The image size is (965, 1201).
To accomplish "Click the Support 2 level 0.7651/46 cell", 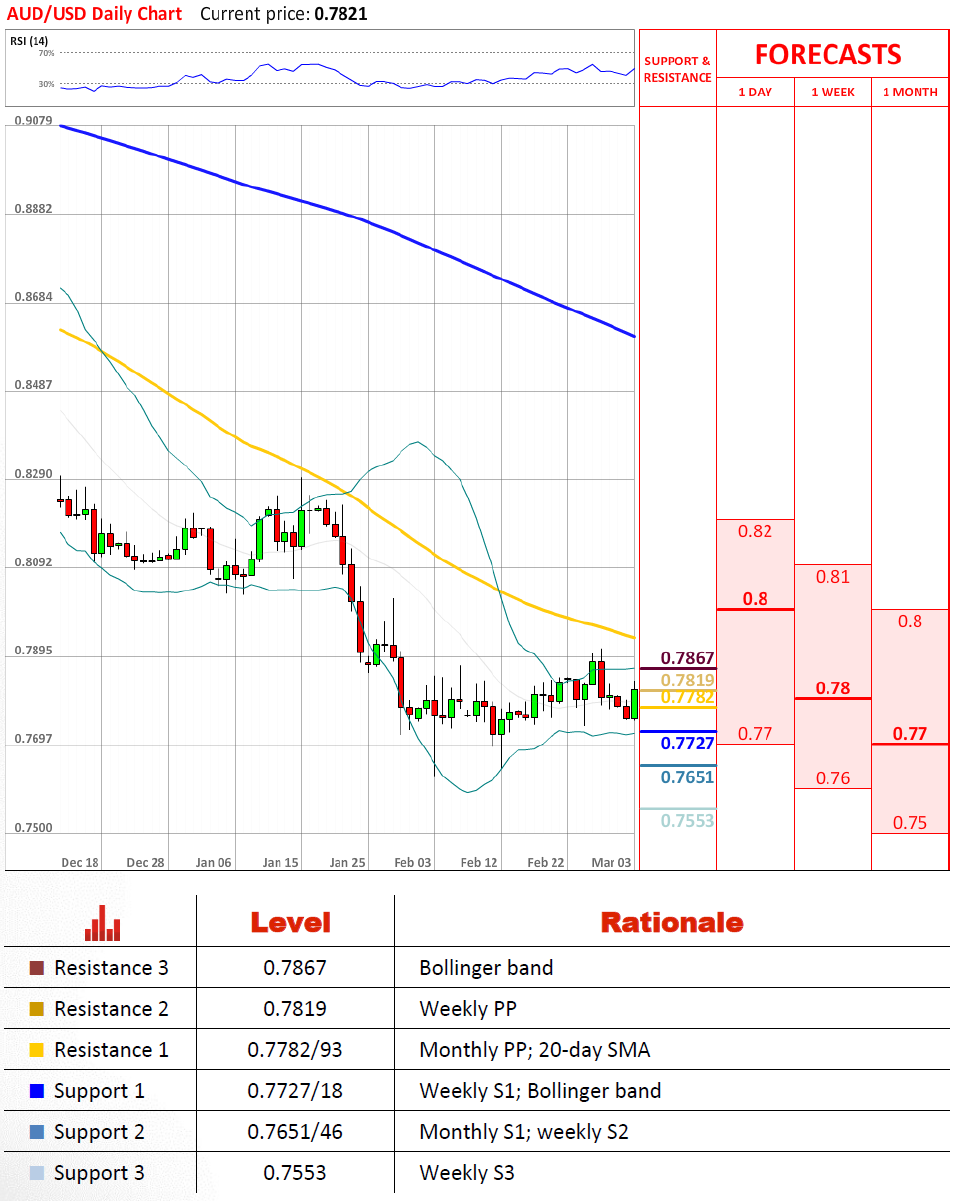I will [x=295, y=1132].
